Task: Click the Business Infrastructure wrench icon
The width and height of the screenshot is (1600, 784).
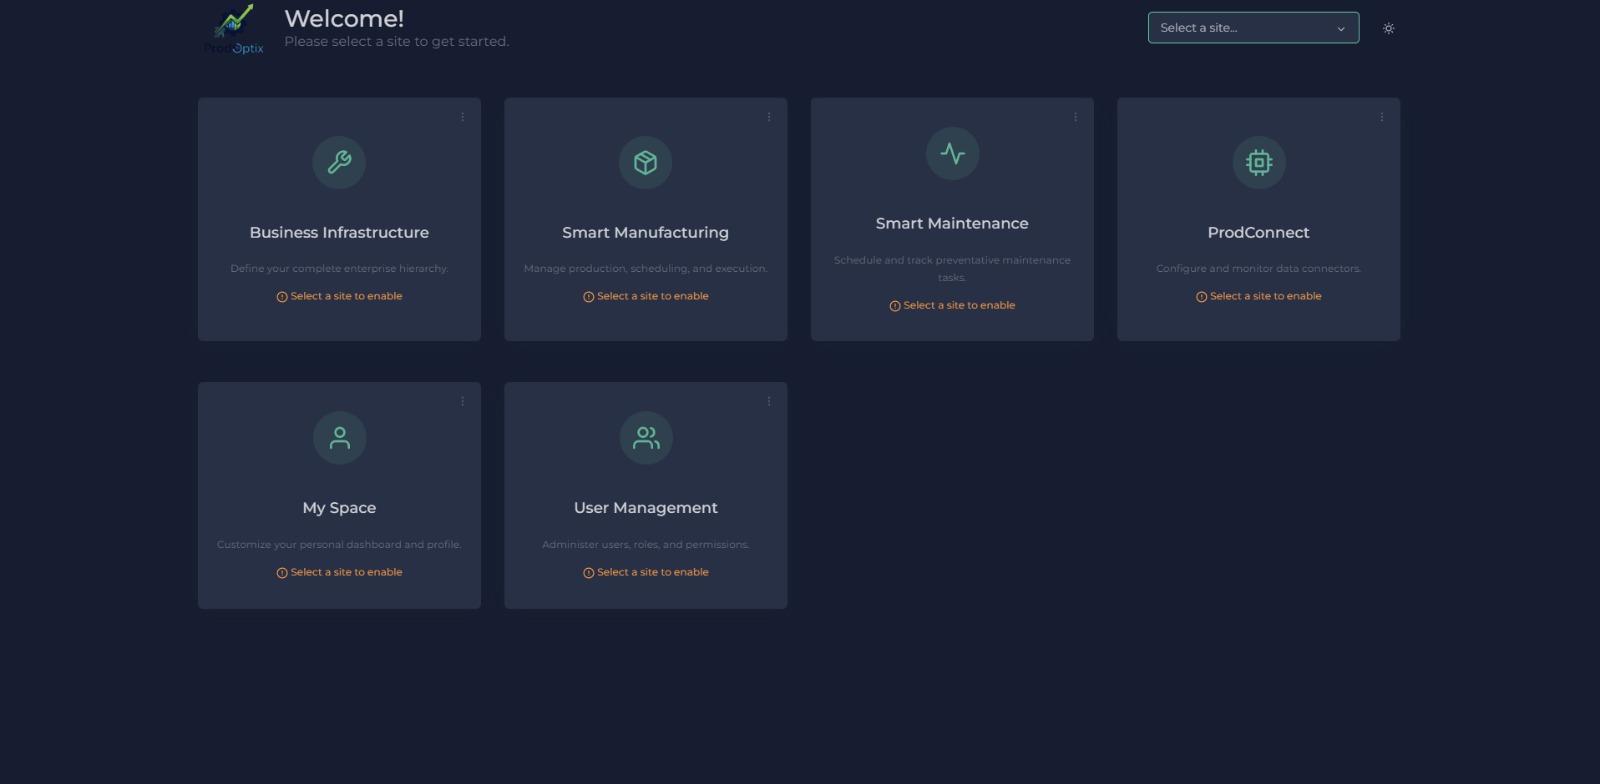Action: click(339, 162)
